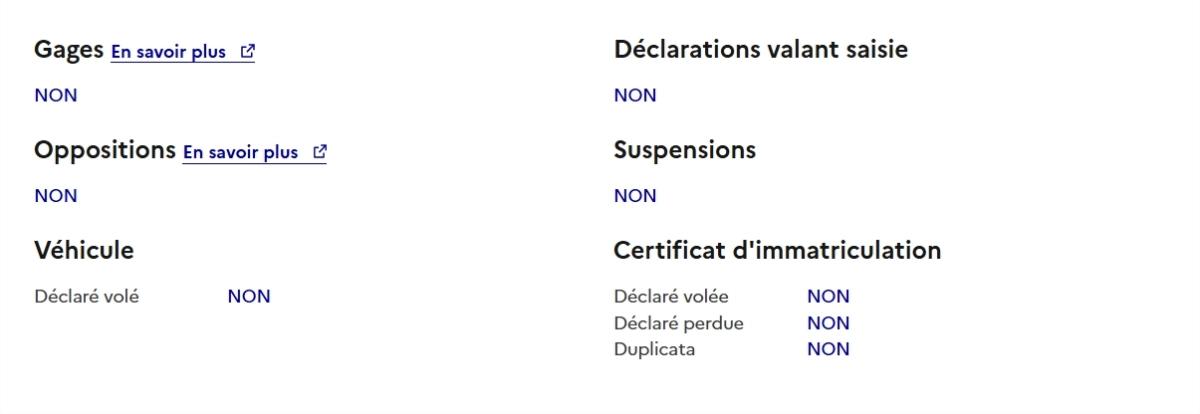The width and height of the screenshot is (1200, 414).
Task: Click the external-link icon beside Gages
Action: click(x=247, y=52)
